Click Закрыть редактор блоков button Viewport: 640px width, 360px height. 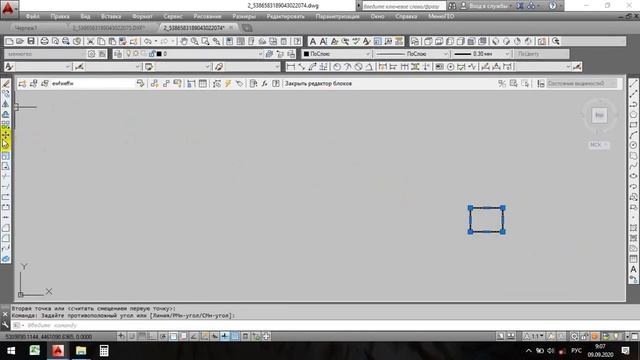[x=318, y=83]
